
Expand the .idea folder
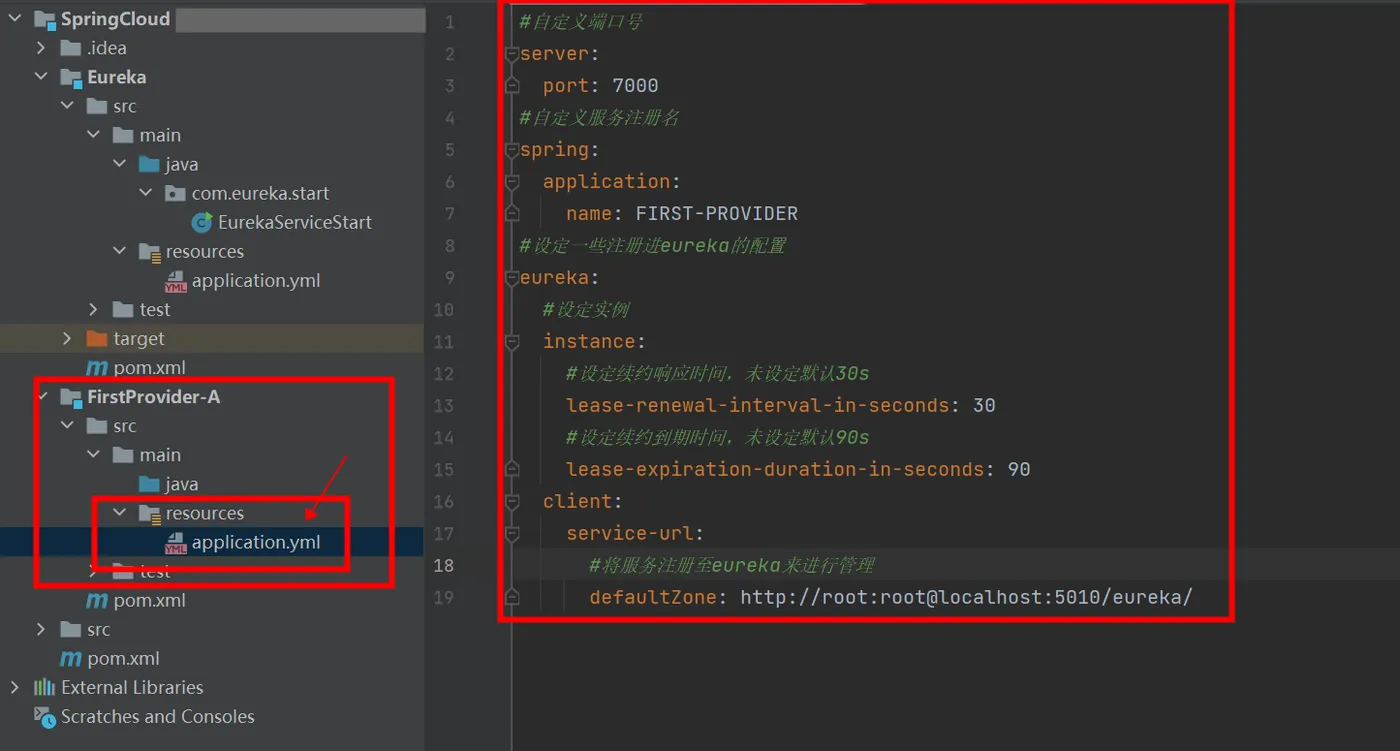41,48
